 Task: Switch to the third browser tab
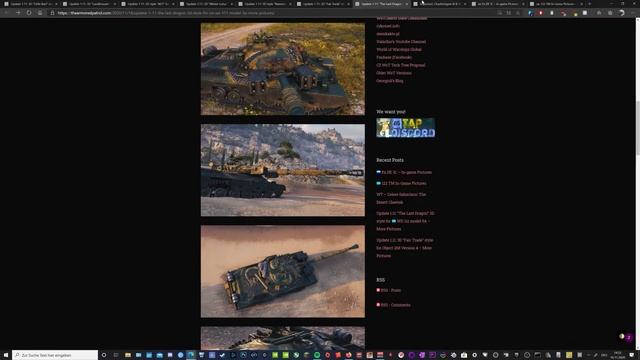coord(147,4)
